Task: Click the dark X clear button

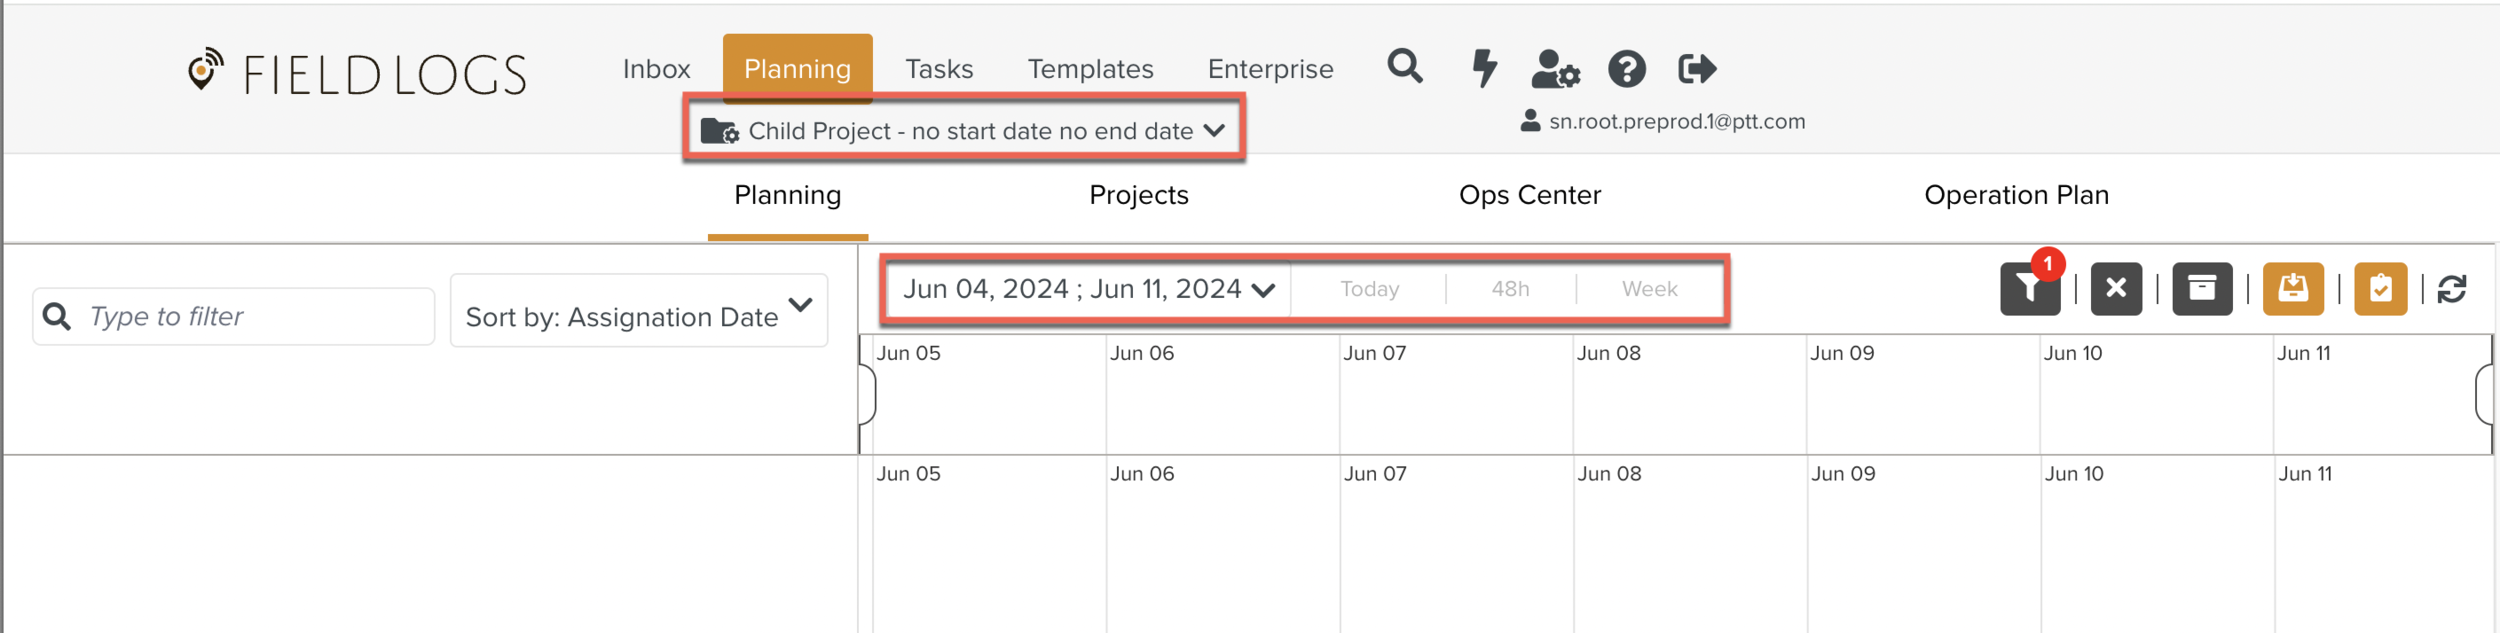Action: (x=2116, y=289)
